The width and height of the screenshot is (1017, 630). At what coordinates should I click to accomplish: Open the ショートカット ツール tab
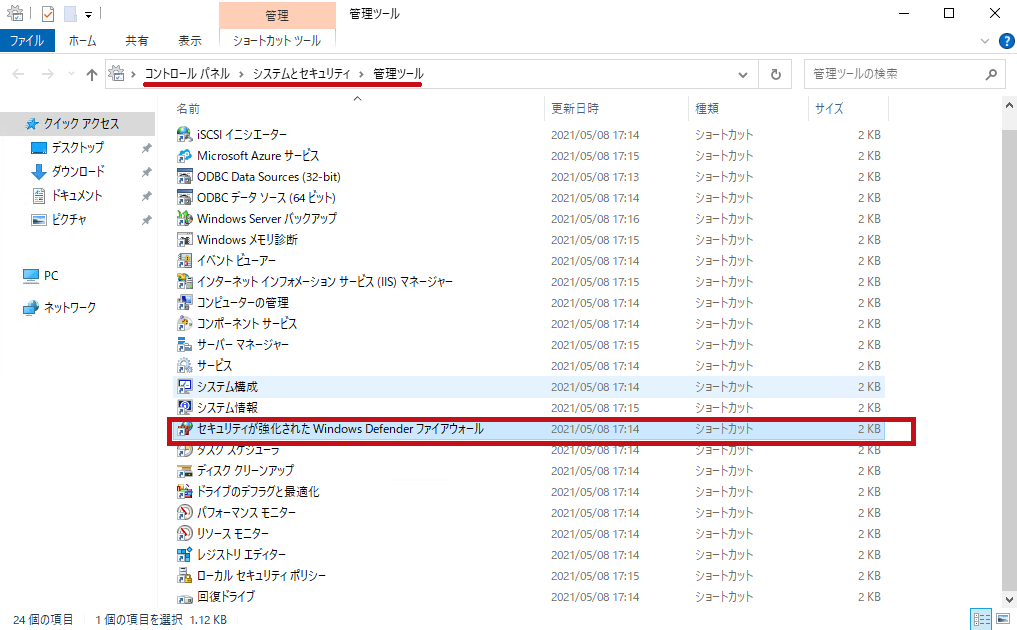277,41
